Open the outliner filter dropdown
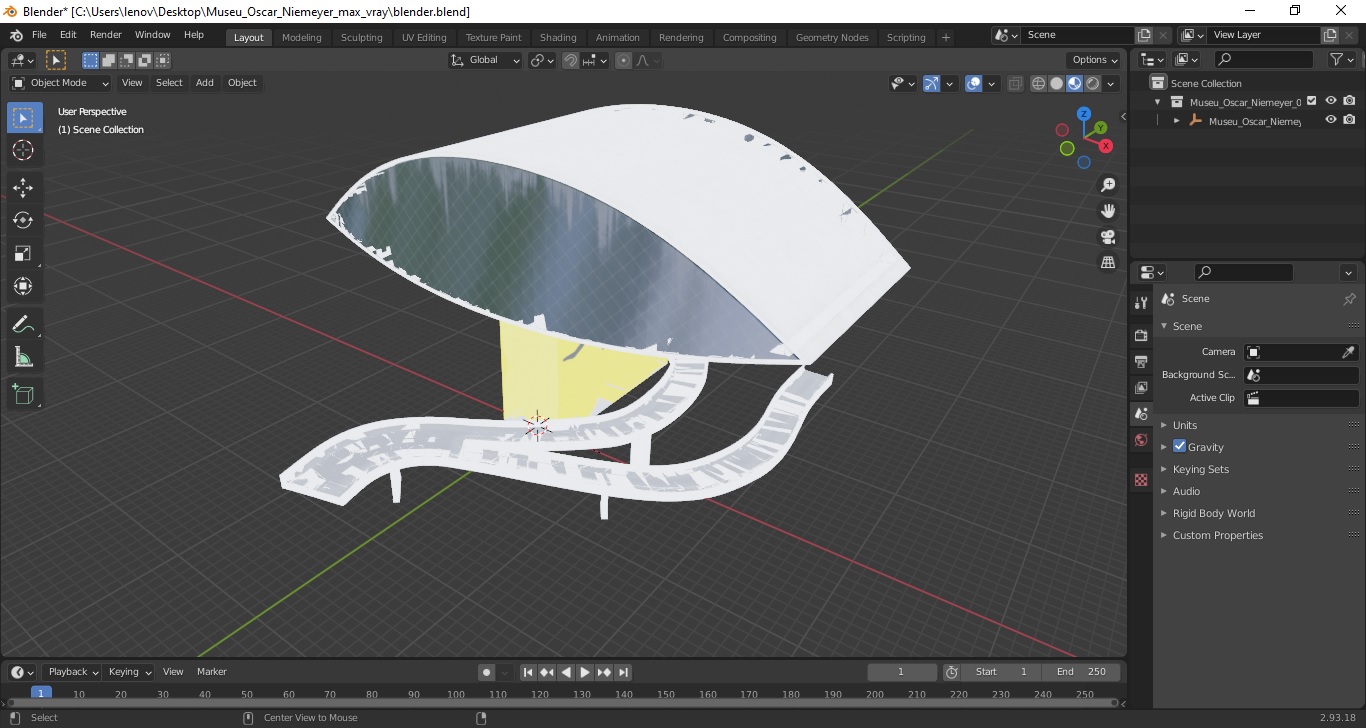The height and width of the screenshot is (728, 1366). click(1342, 60)
